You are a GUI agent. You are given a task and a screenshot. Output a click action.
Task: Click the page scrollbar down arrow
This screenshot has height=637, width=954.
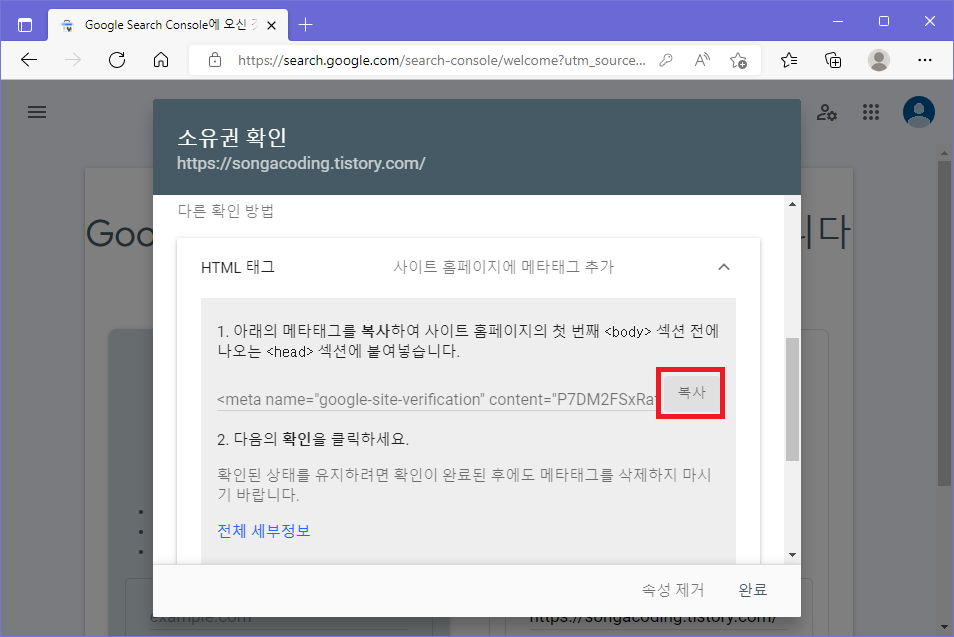click(944, 627)
